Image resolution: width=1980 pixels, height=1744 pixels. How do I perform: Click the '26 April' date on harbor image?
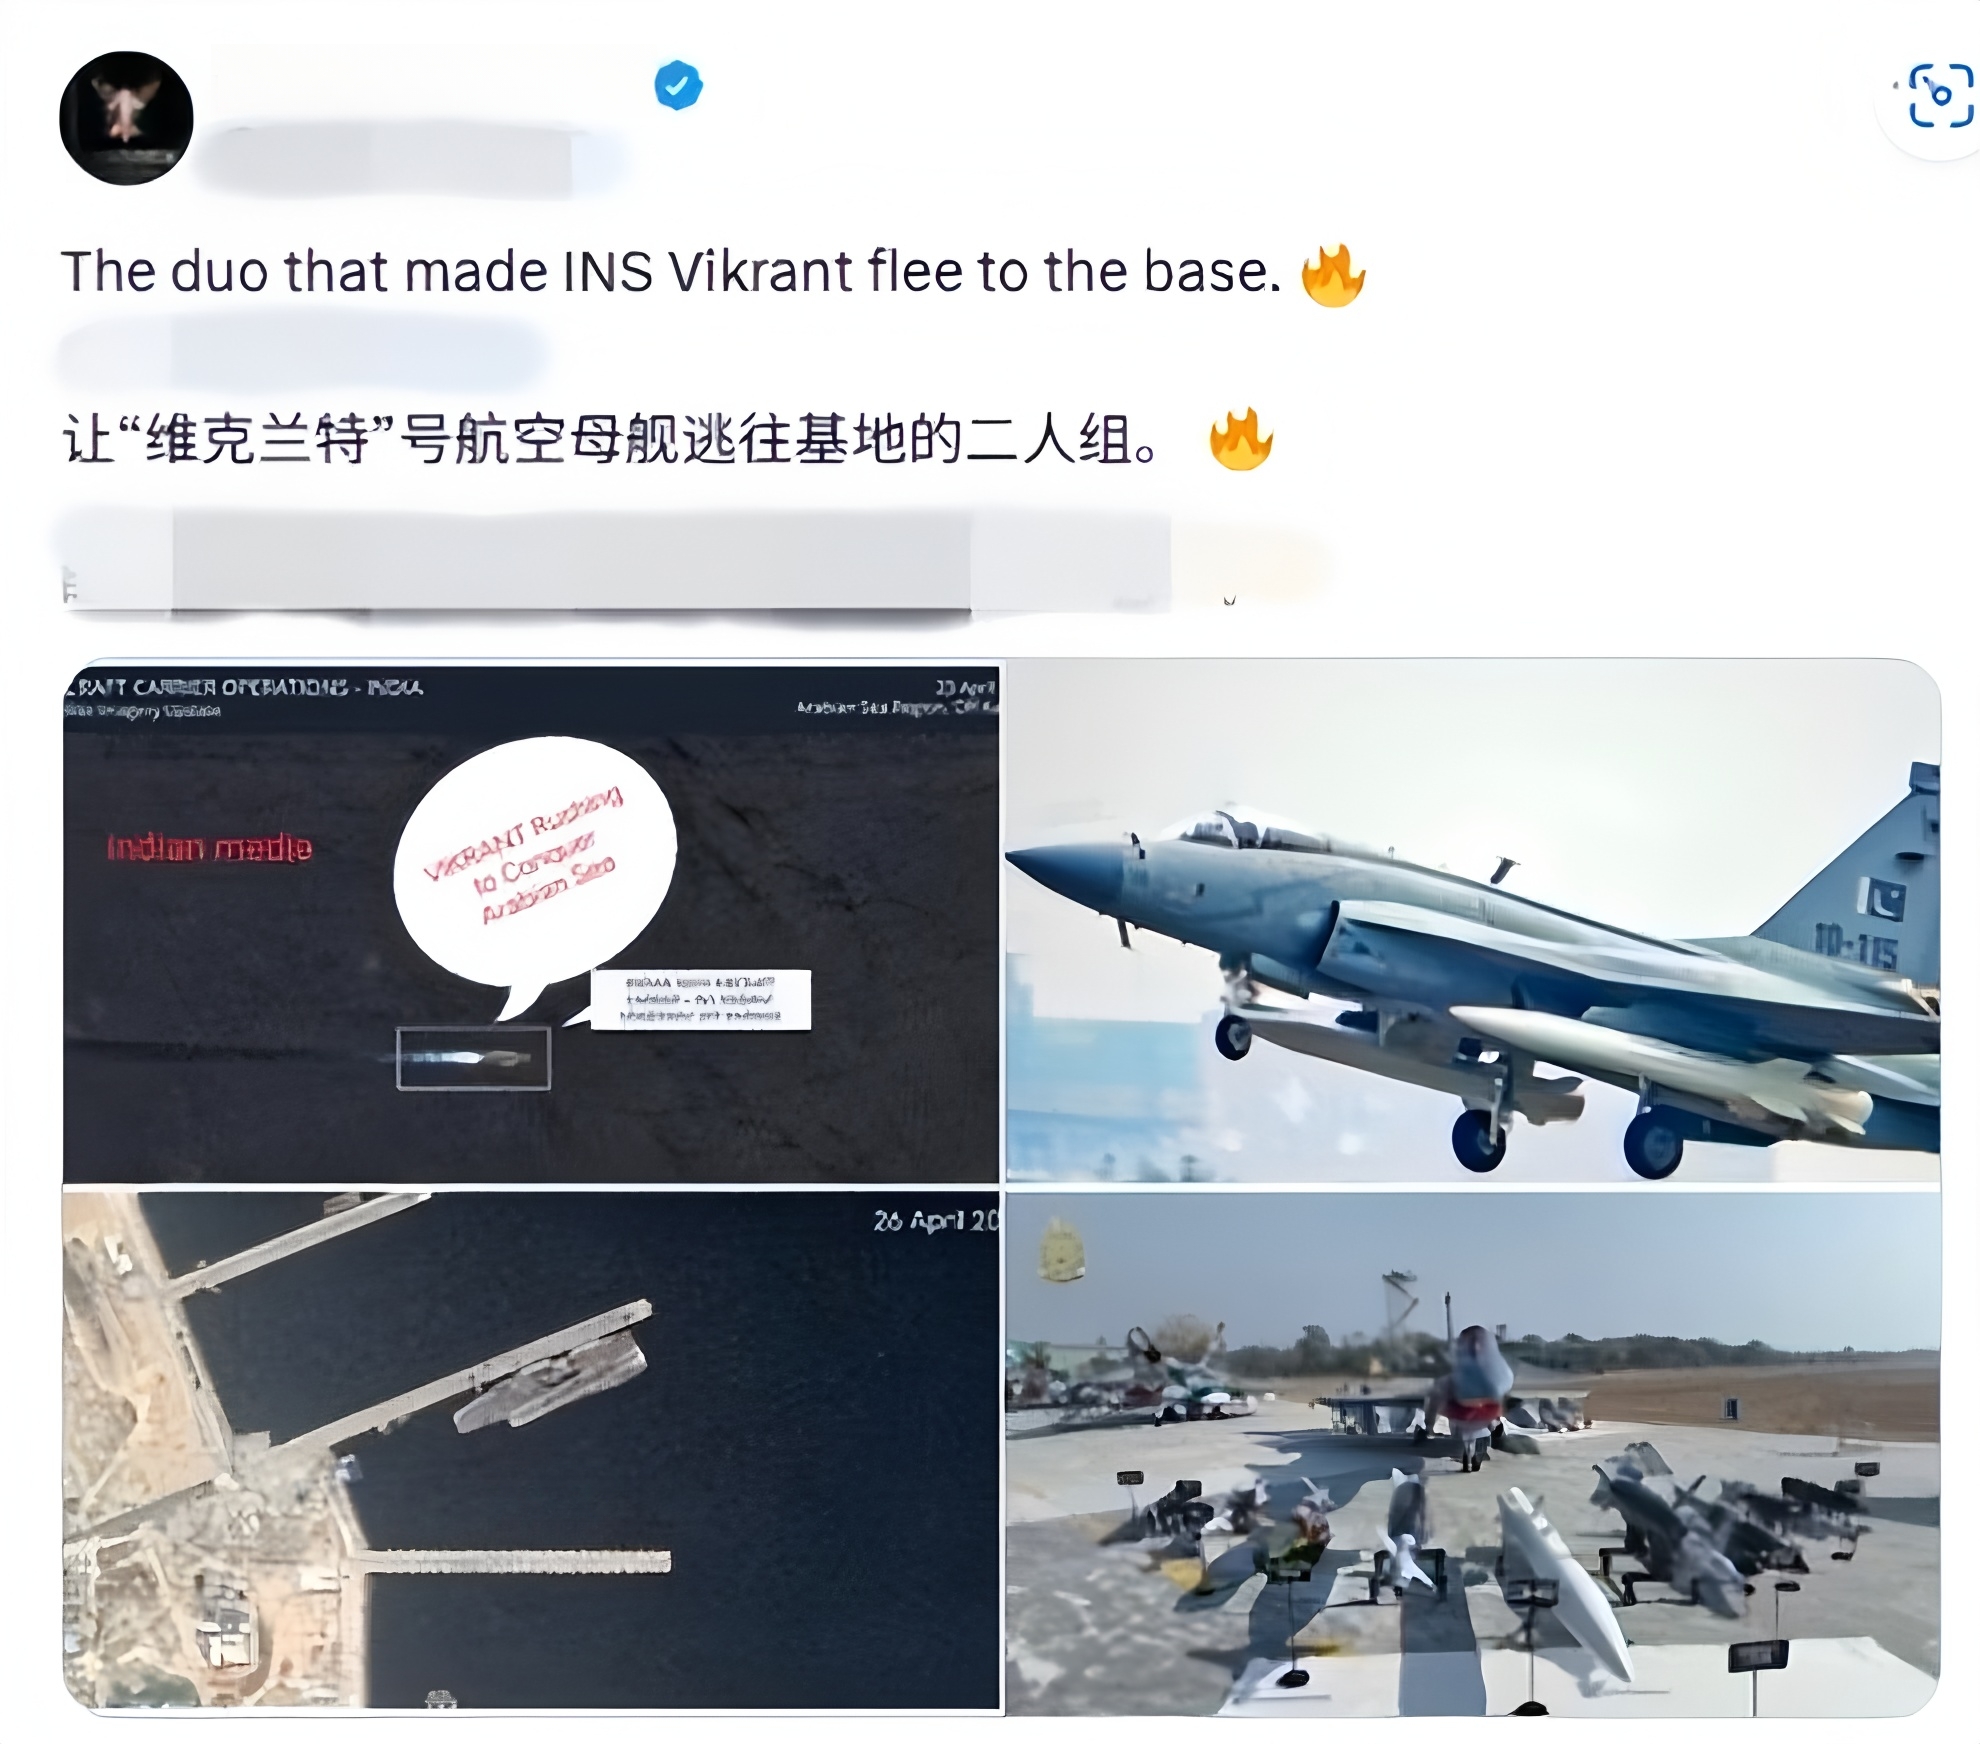pyautogui.click(x=935, y=1220)
